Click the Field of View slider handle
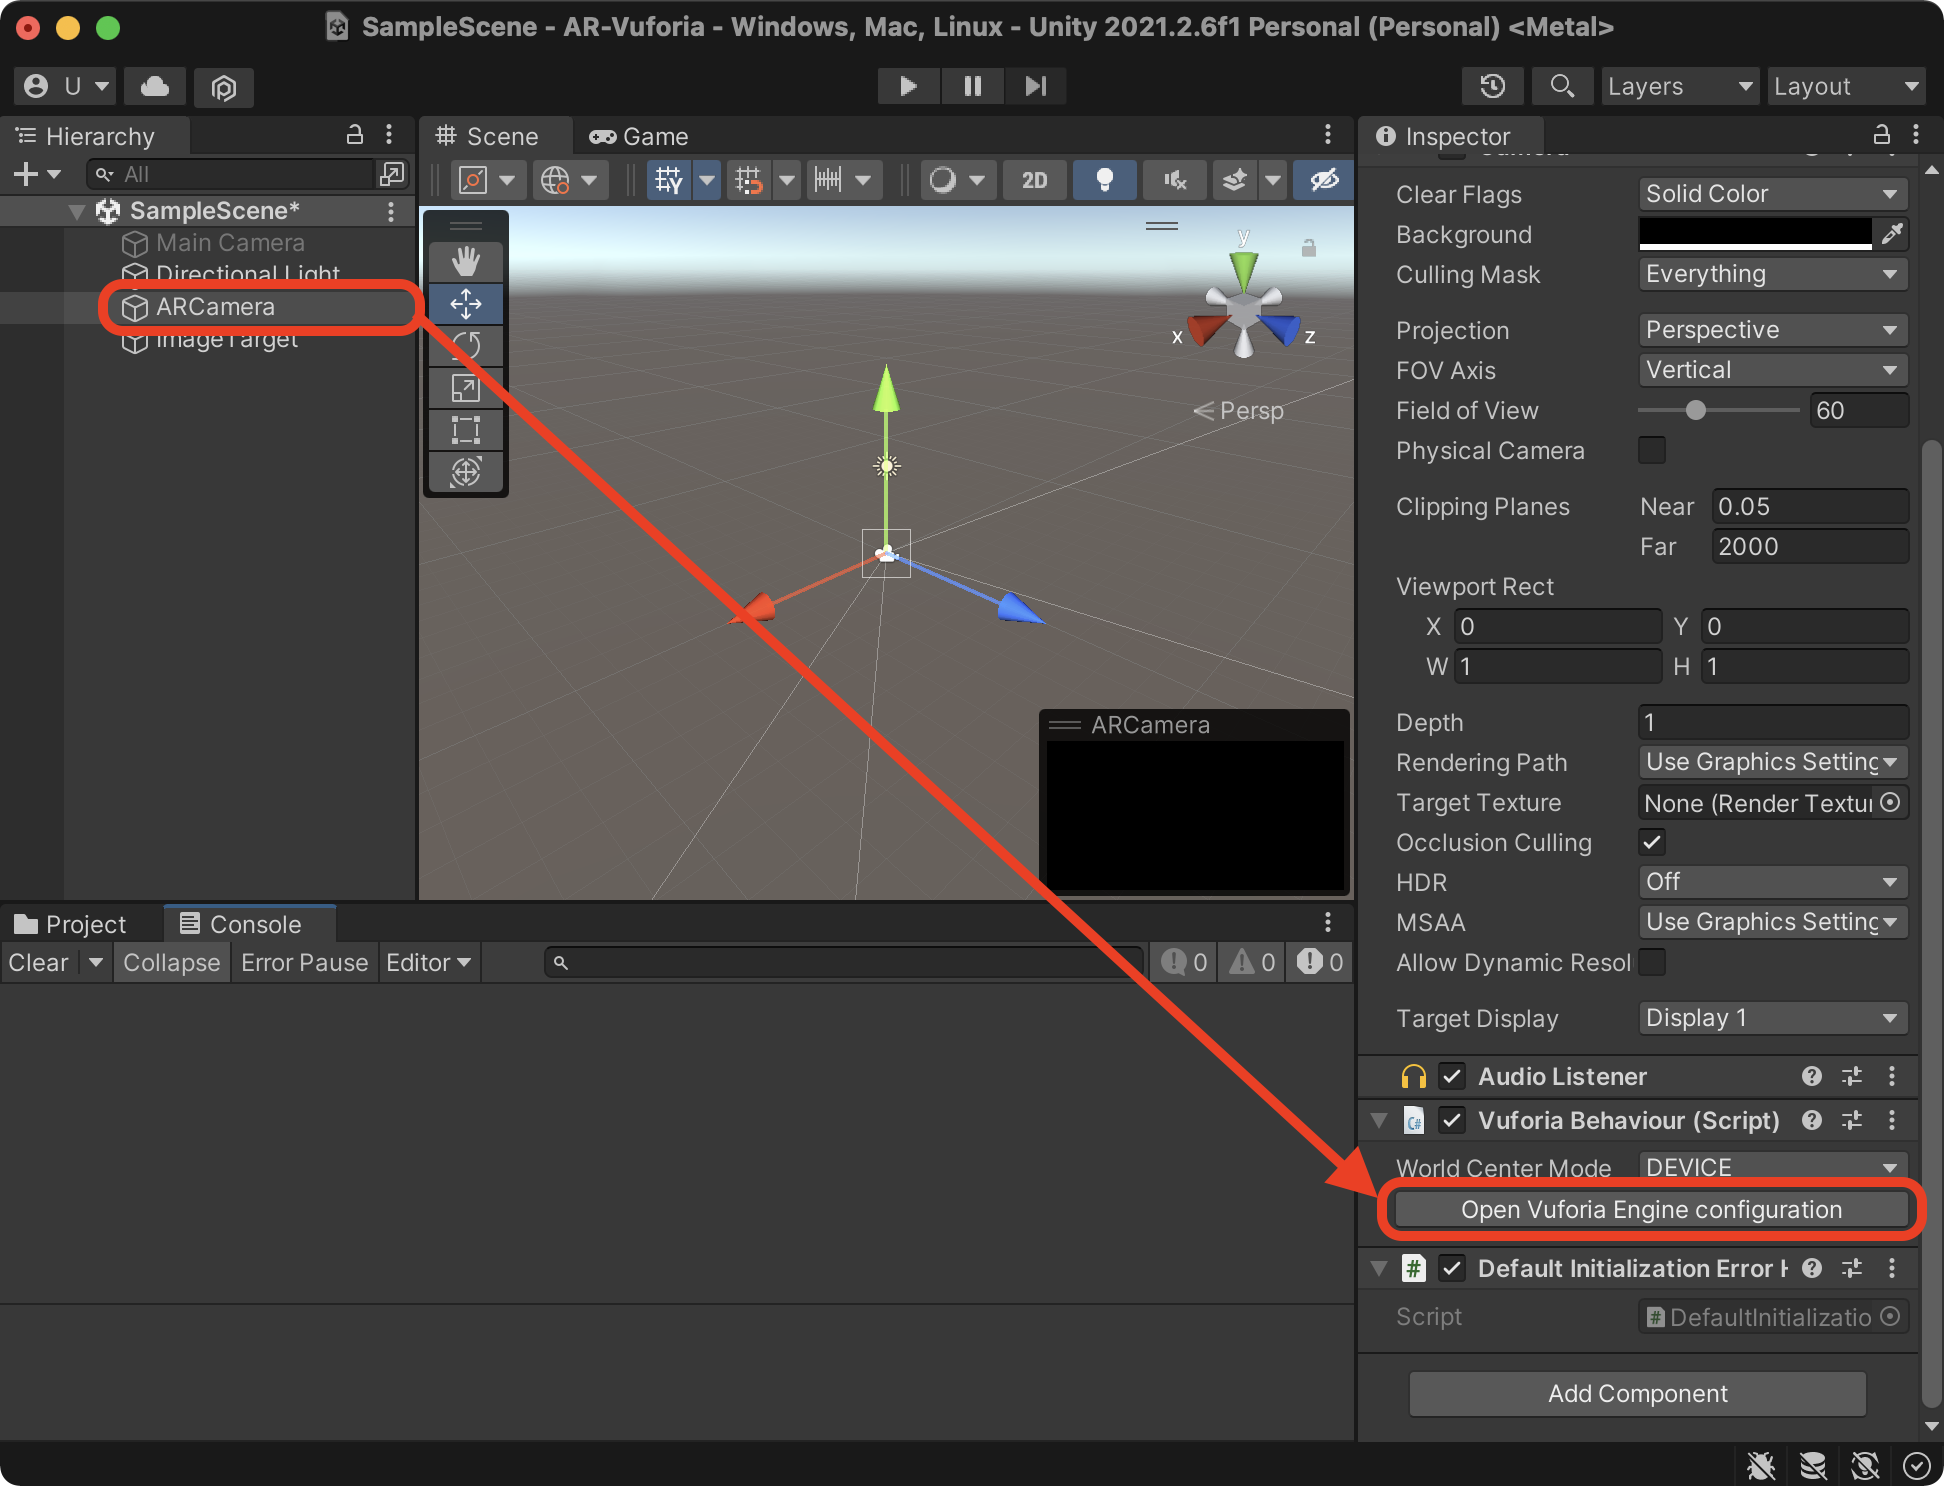 [1695, 410]
